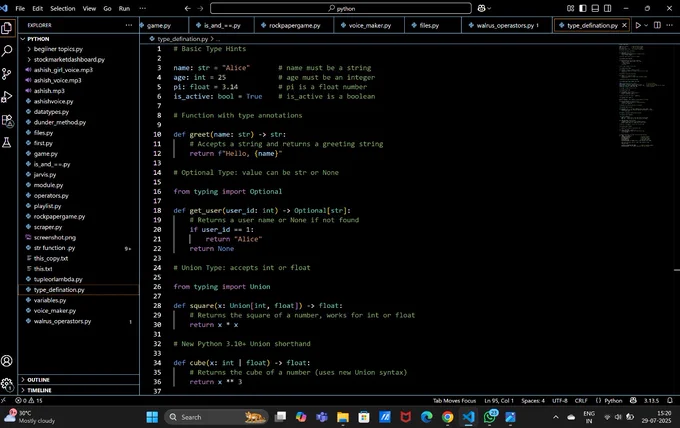This screenshot has width=680, height=428.
Task: Open Run and Debug view icon
Action: 7,97
